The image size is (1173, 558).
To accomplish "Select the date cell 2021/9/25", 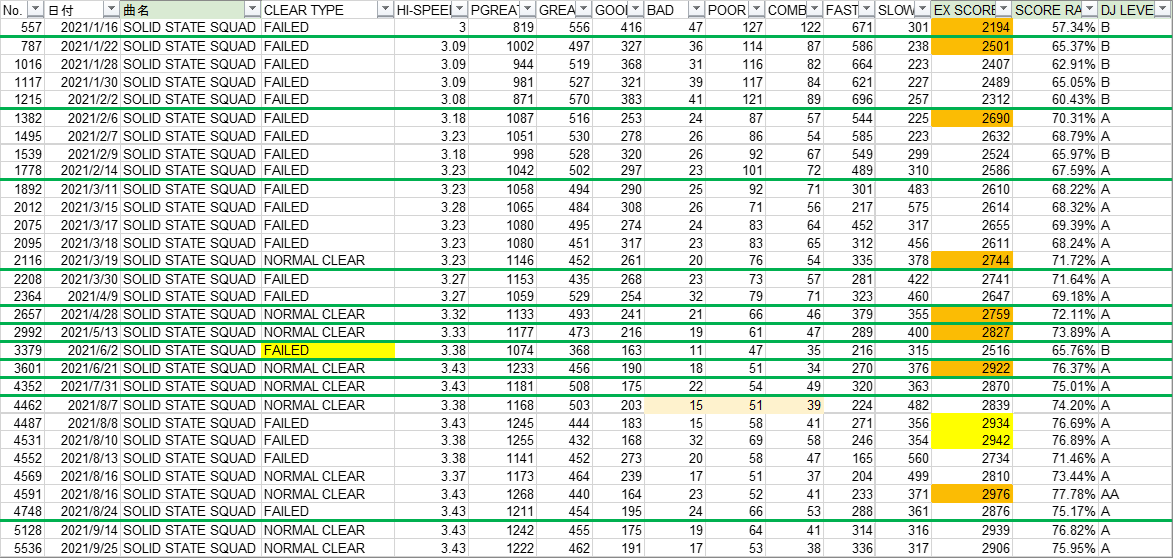I will tap(82, 548).
